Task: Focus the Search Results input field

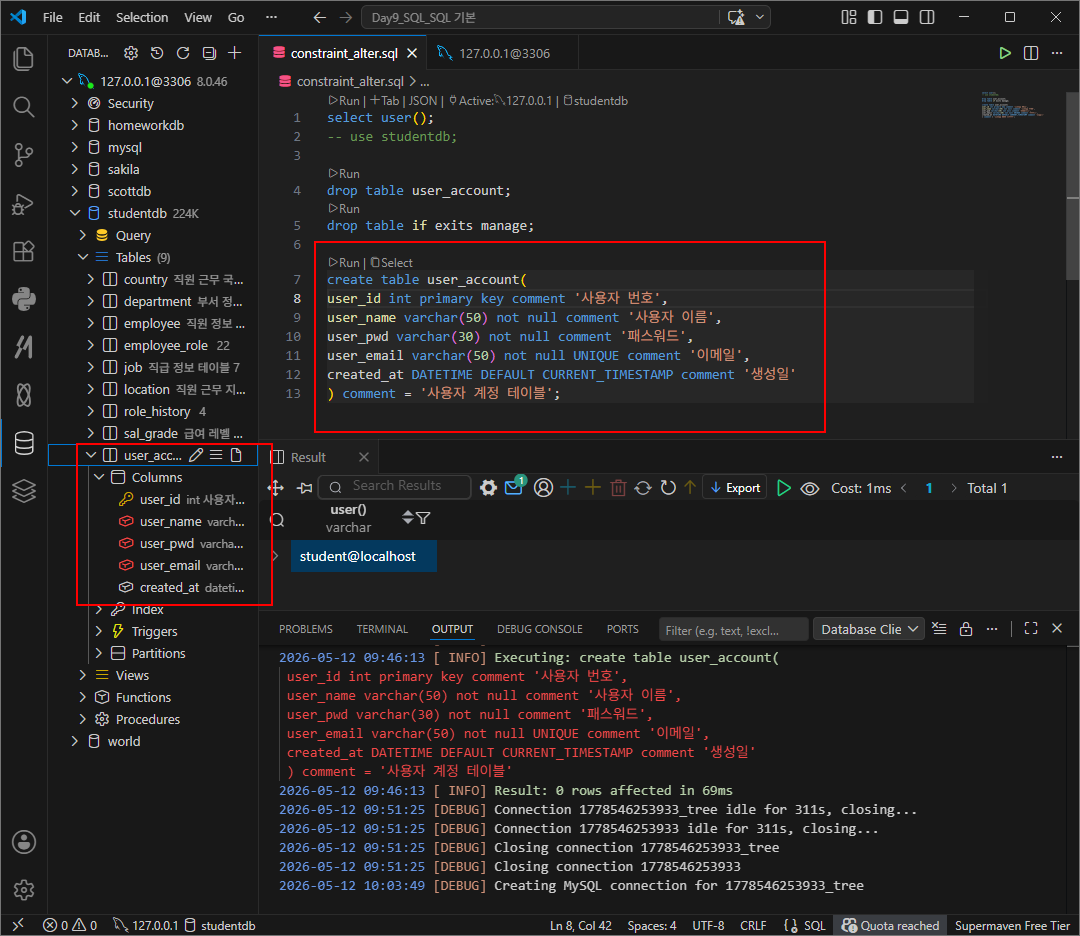Action: point(396,486)
